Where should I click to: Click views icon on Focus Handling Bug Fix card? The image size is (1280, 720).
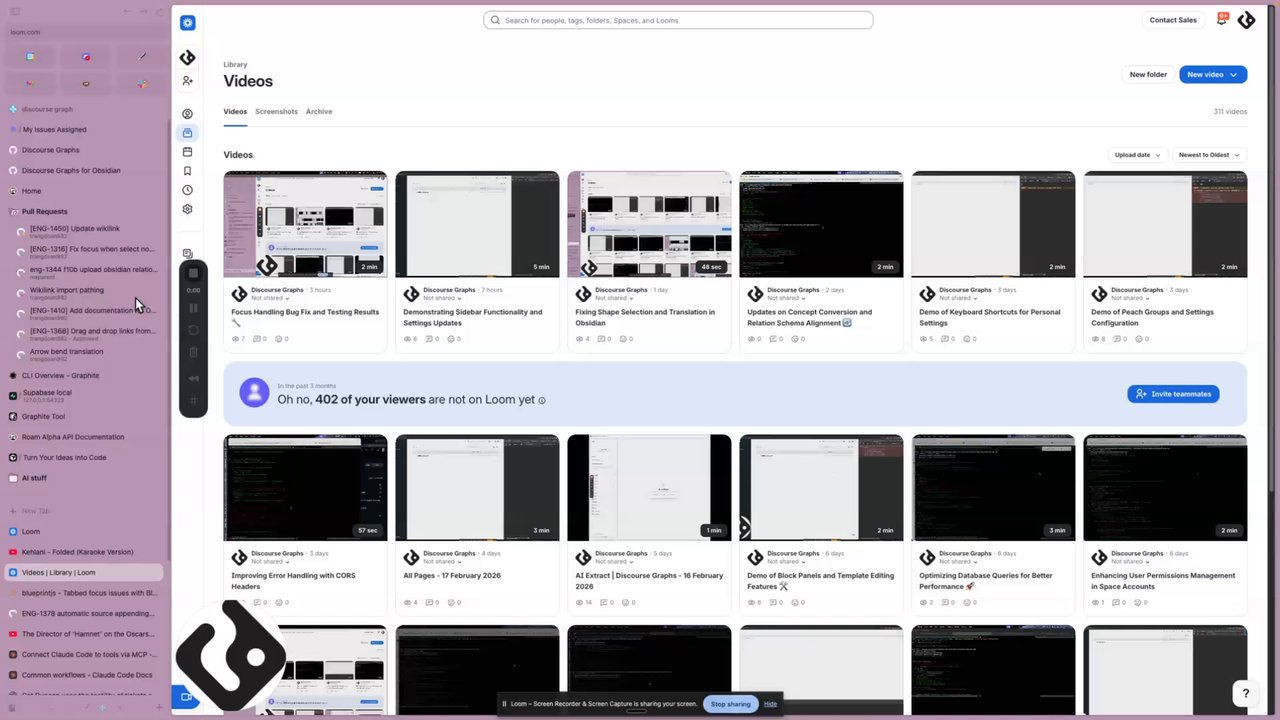click(236, 339)
